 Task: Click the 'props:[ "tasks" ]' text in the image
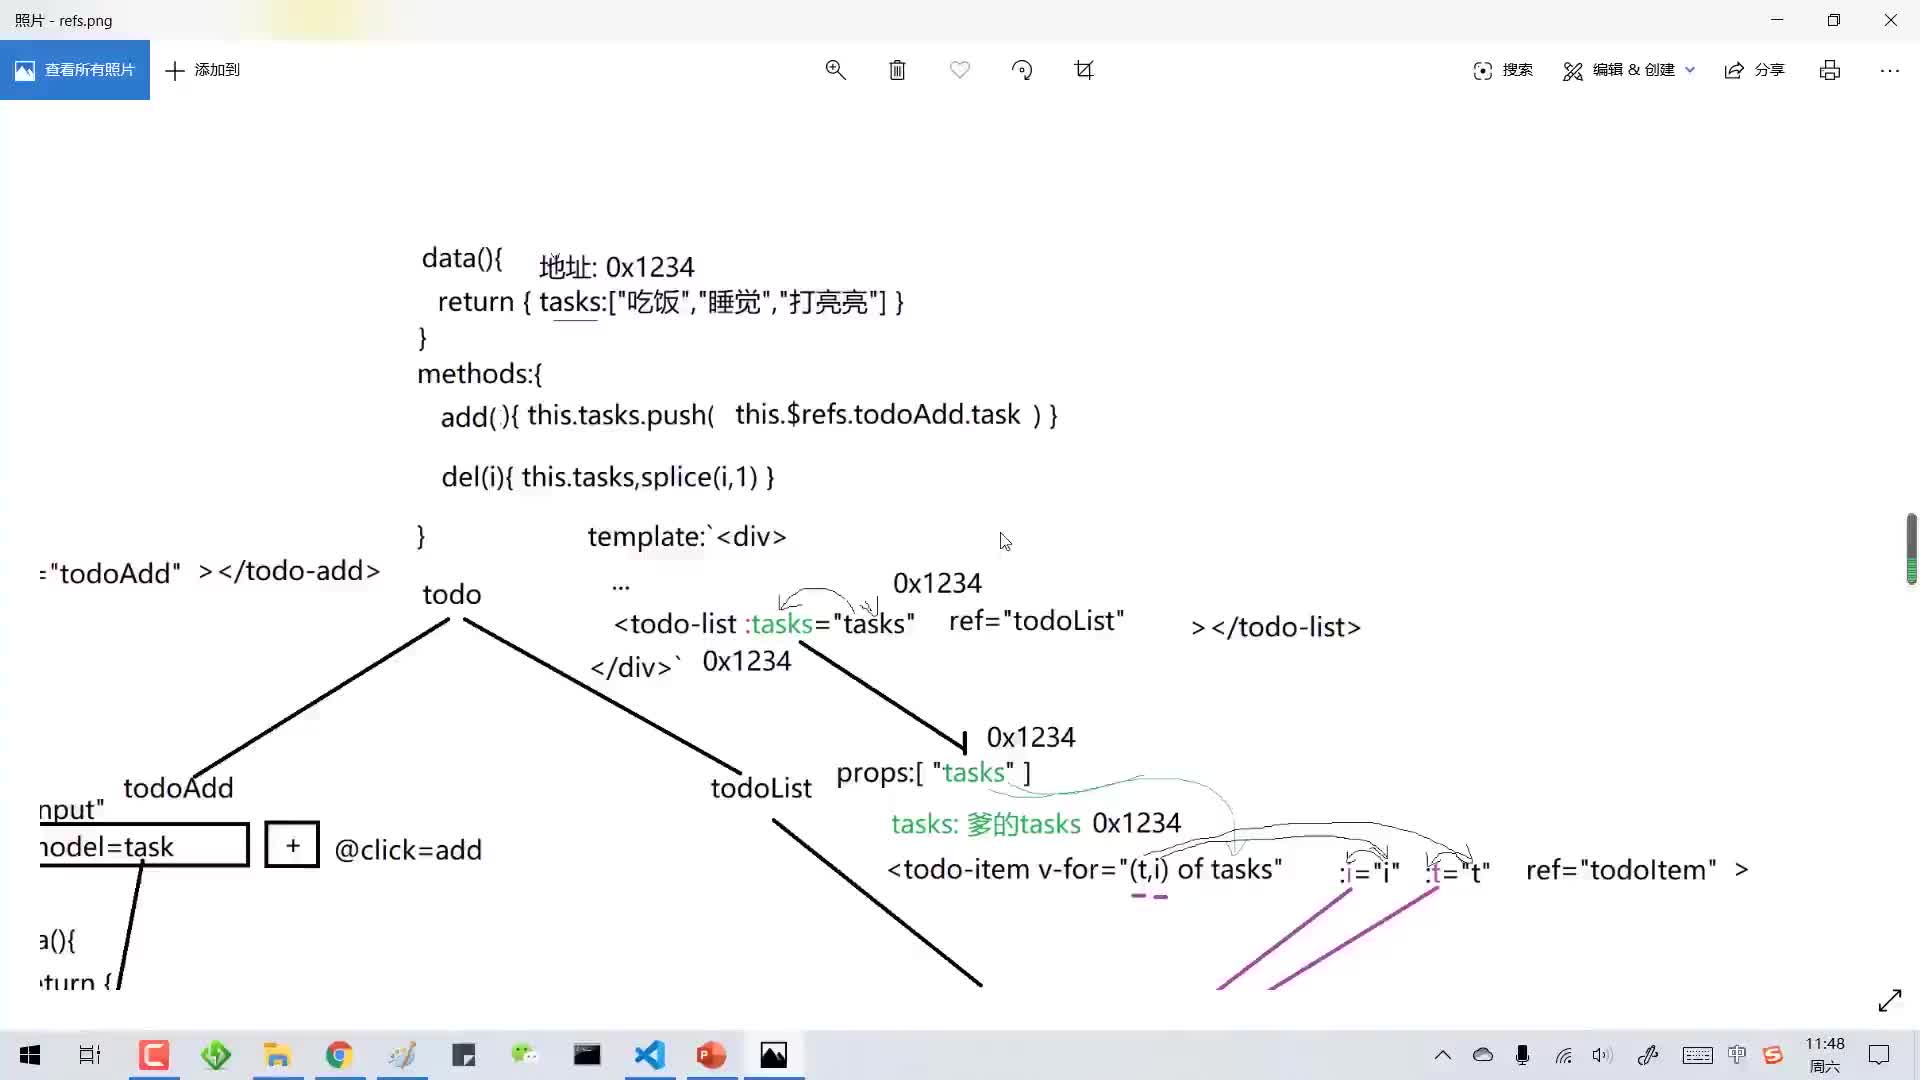point(934,773)
